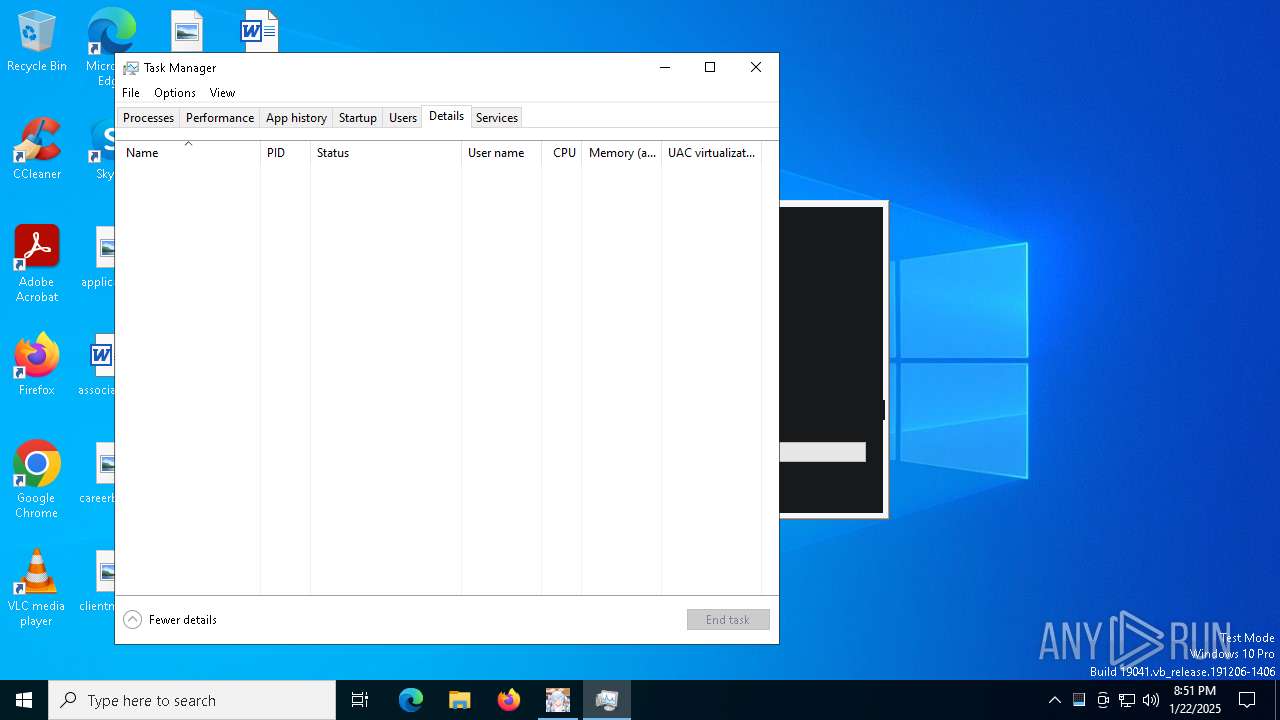
Task: Sort by UAC virtualization column header
Action: coord(711,152)
